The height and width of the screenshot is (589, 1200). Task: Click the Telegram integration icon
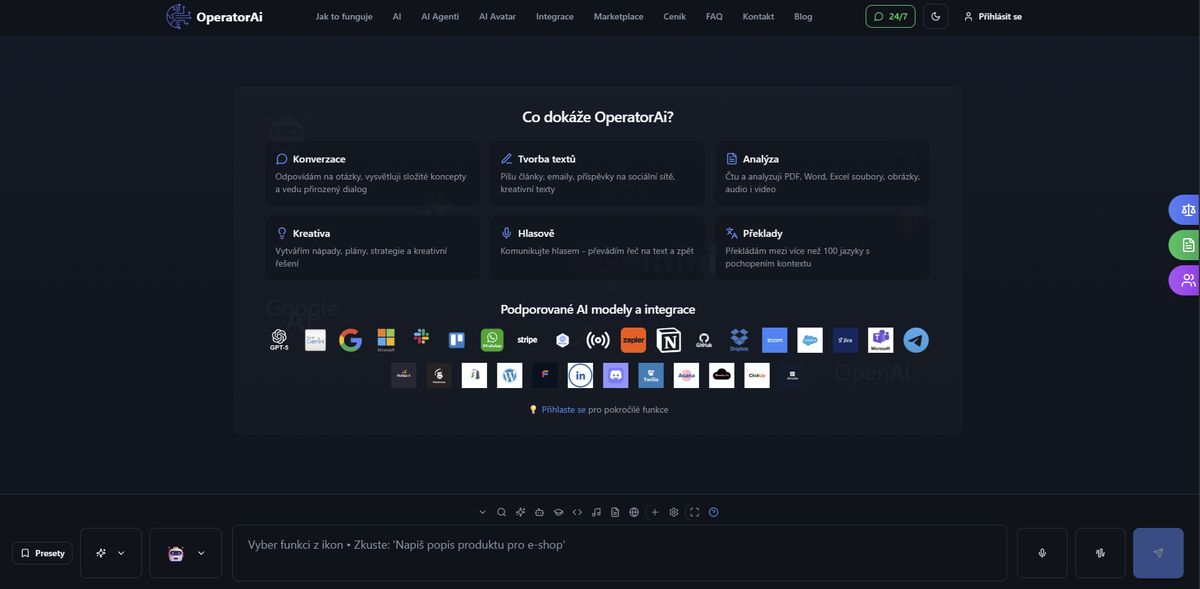(x=916, y=340)
